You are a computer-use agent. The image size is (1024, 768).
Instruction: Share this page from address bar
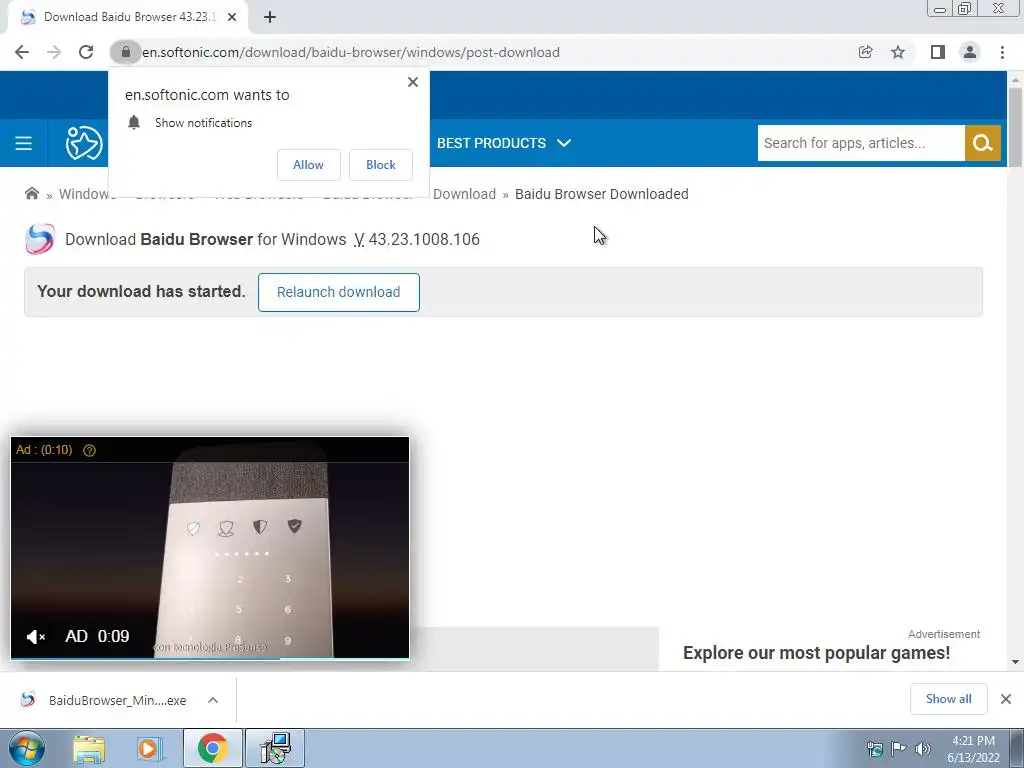click(865, 52)
